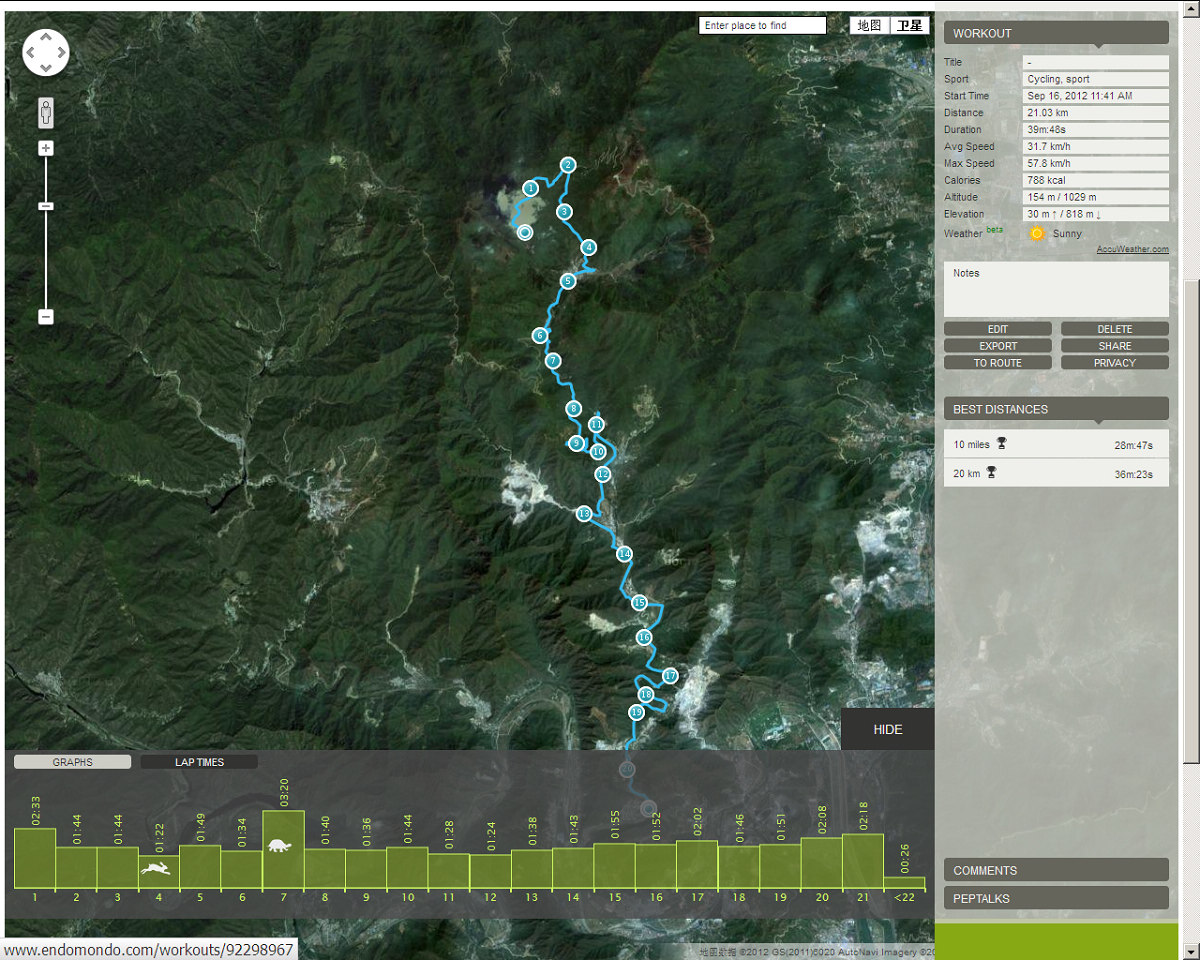This screenshot has width=1200, height=960.
Task: Open the AccuWeather.com link
Action: point(1132,250)
